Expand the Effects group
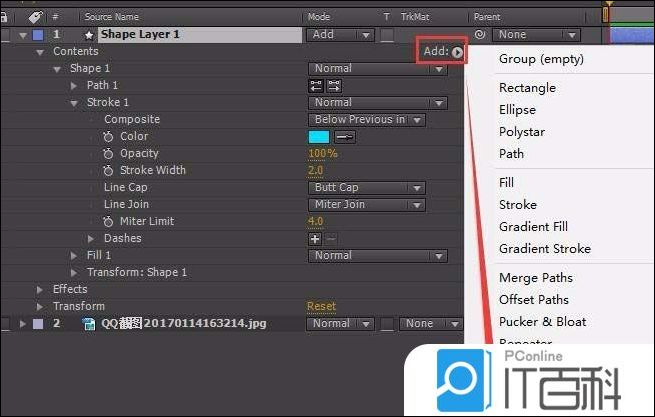655x417 pixels. point(40,290)
